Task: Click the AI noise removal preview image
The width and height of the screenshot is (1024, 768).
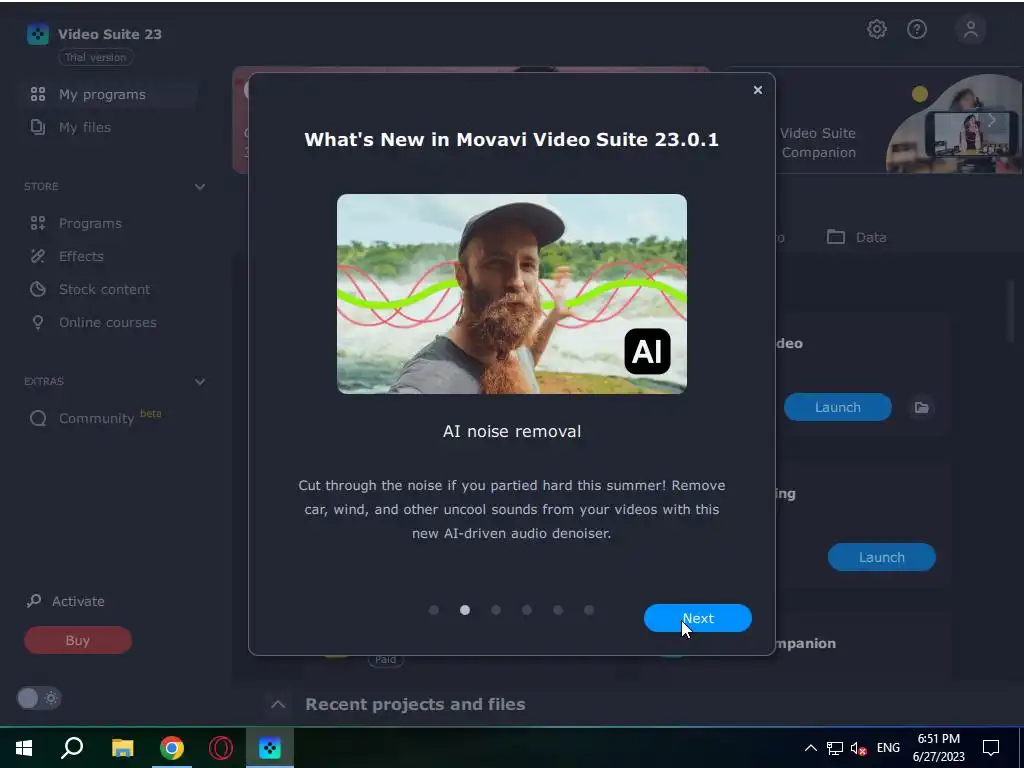Action: pyautogui.click(x=511, y=294)
